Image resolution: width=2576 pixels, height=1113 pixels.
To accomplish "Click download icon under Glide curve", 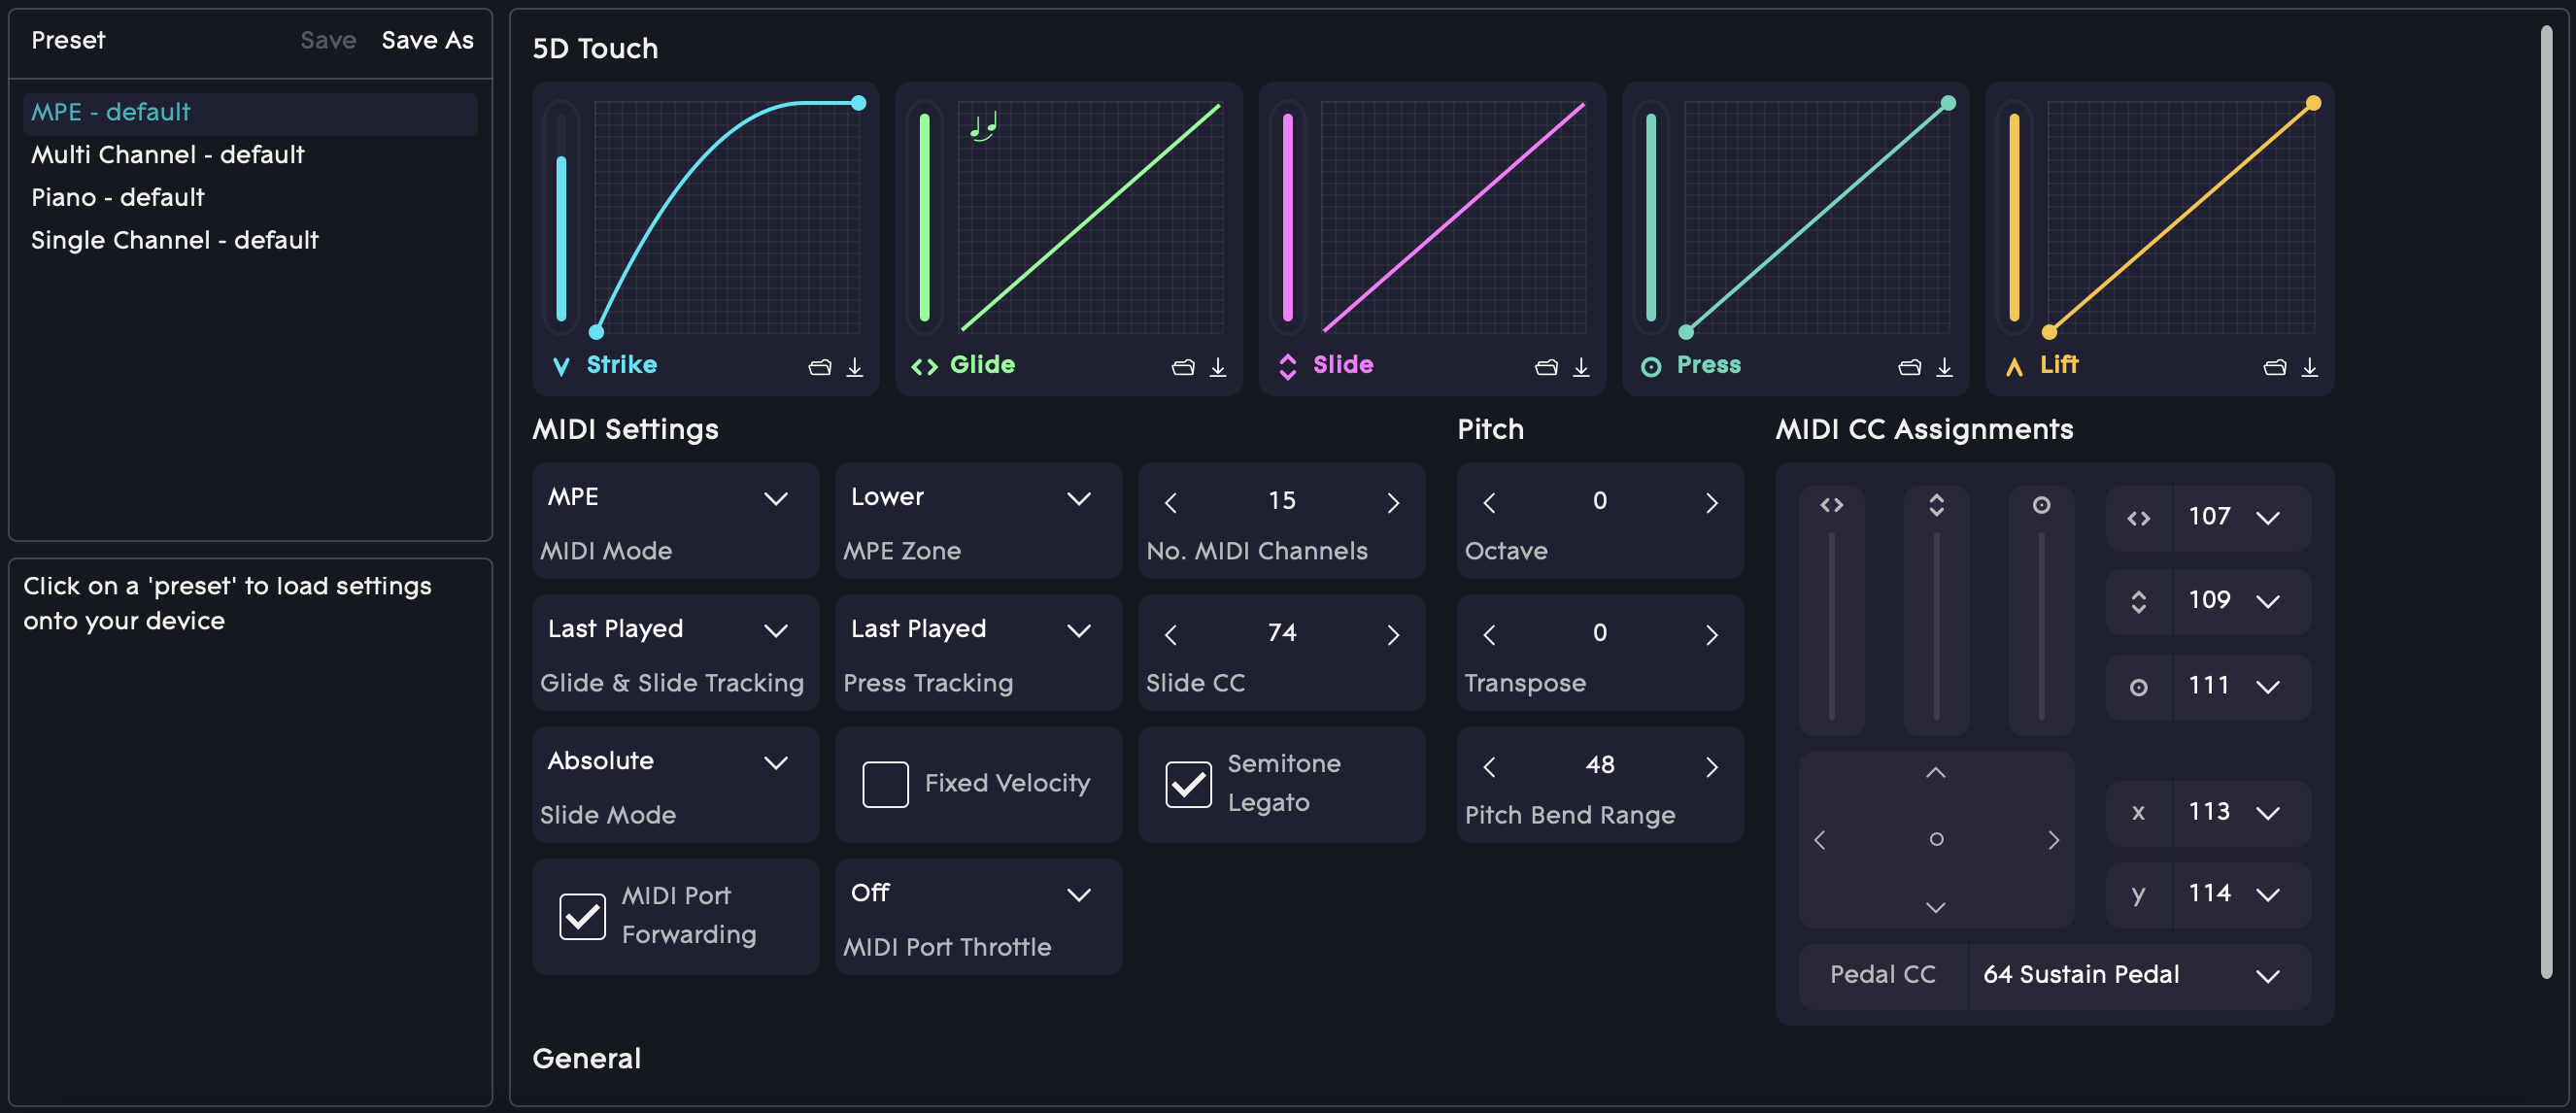I will pyautogui.click(x=1217, y=367).
